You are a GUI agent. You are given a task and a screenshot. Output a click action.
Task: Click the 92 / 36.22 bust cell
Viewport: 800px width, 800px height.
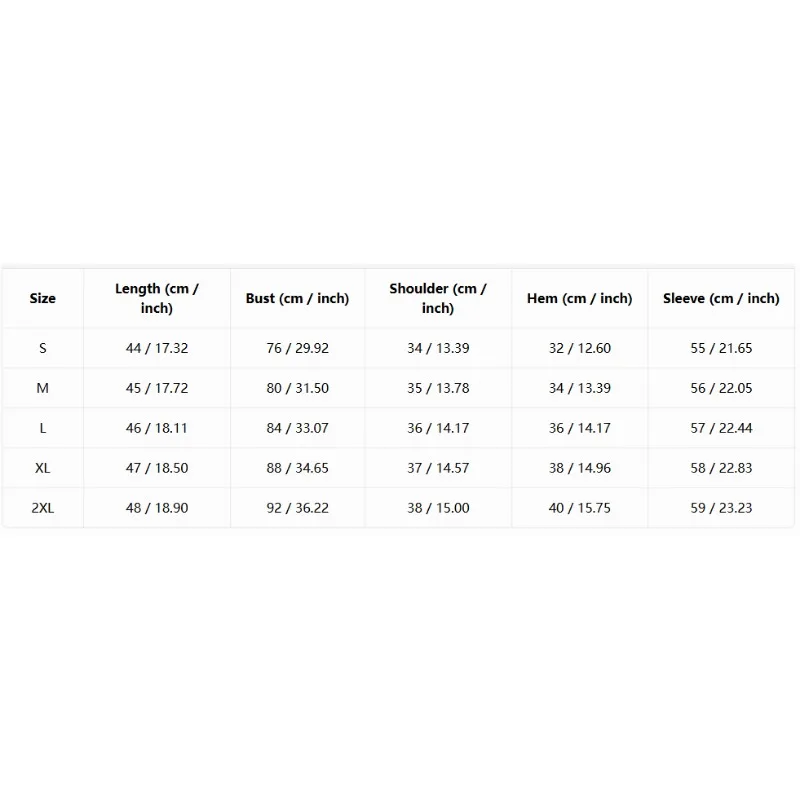point(297,508)
